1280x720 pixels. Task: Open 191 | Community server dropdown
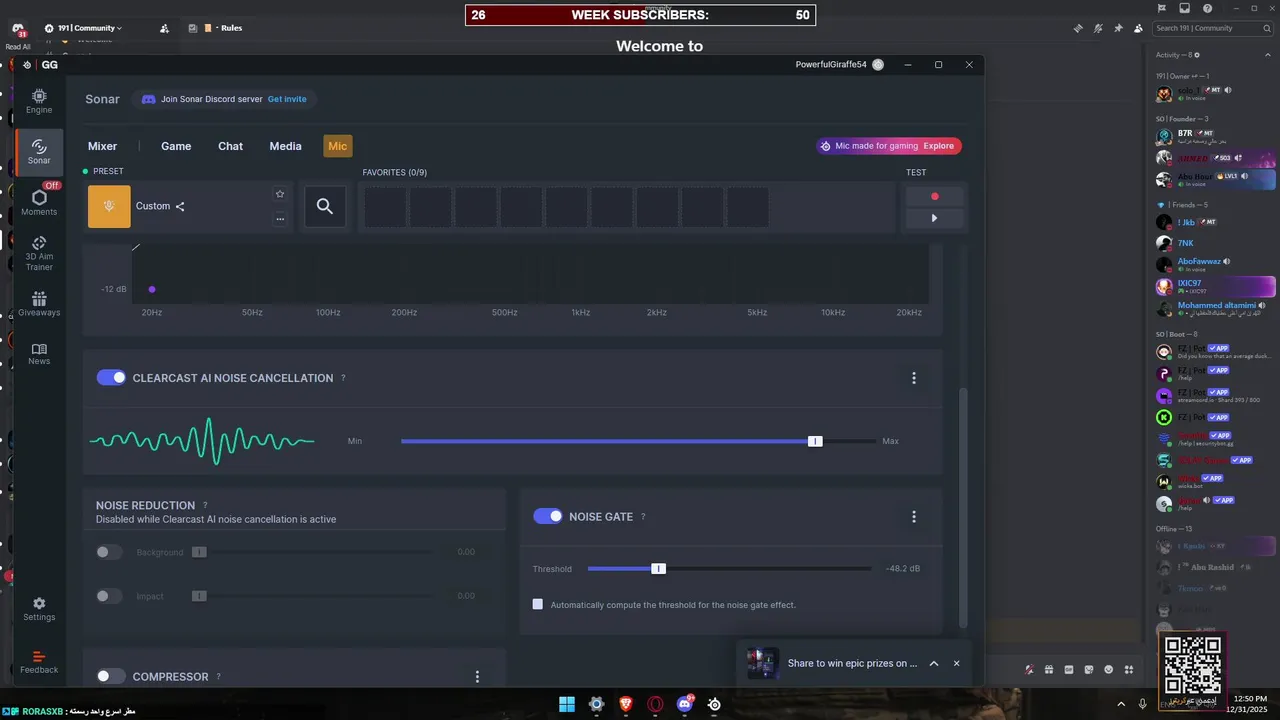[x=90, y=28]
